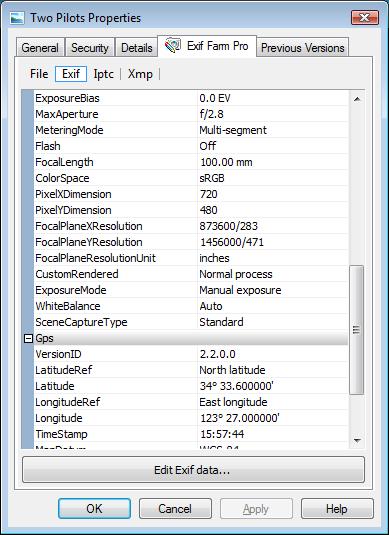Switch to the Security tab
Viewport: 389px width, 535px height.
point(89,48)
